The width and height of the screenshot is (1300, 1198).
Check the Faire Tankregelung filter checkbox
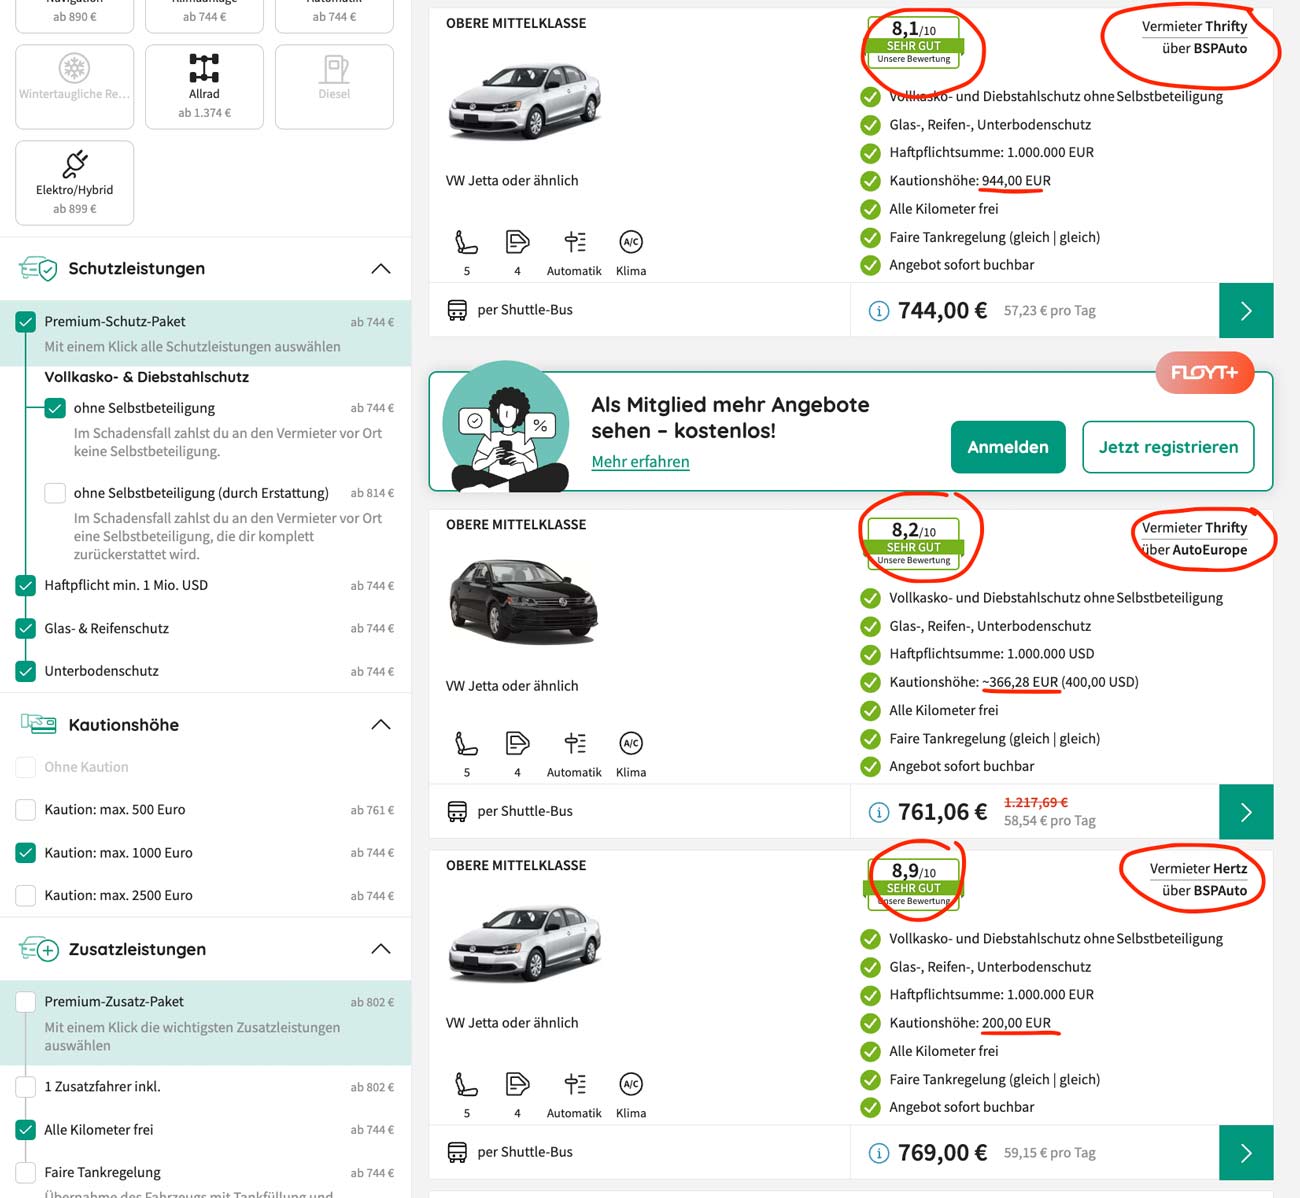tap(26, 1173)
